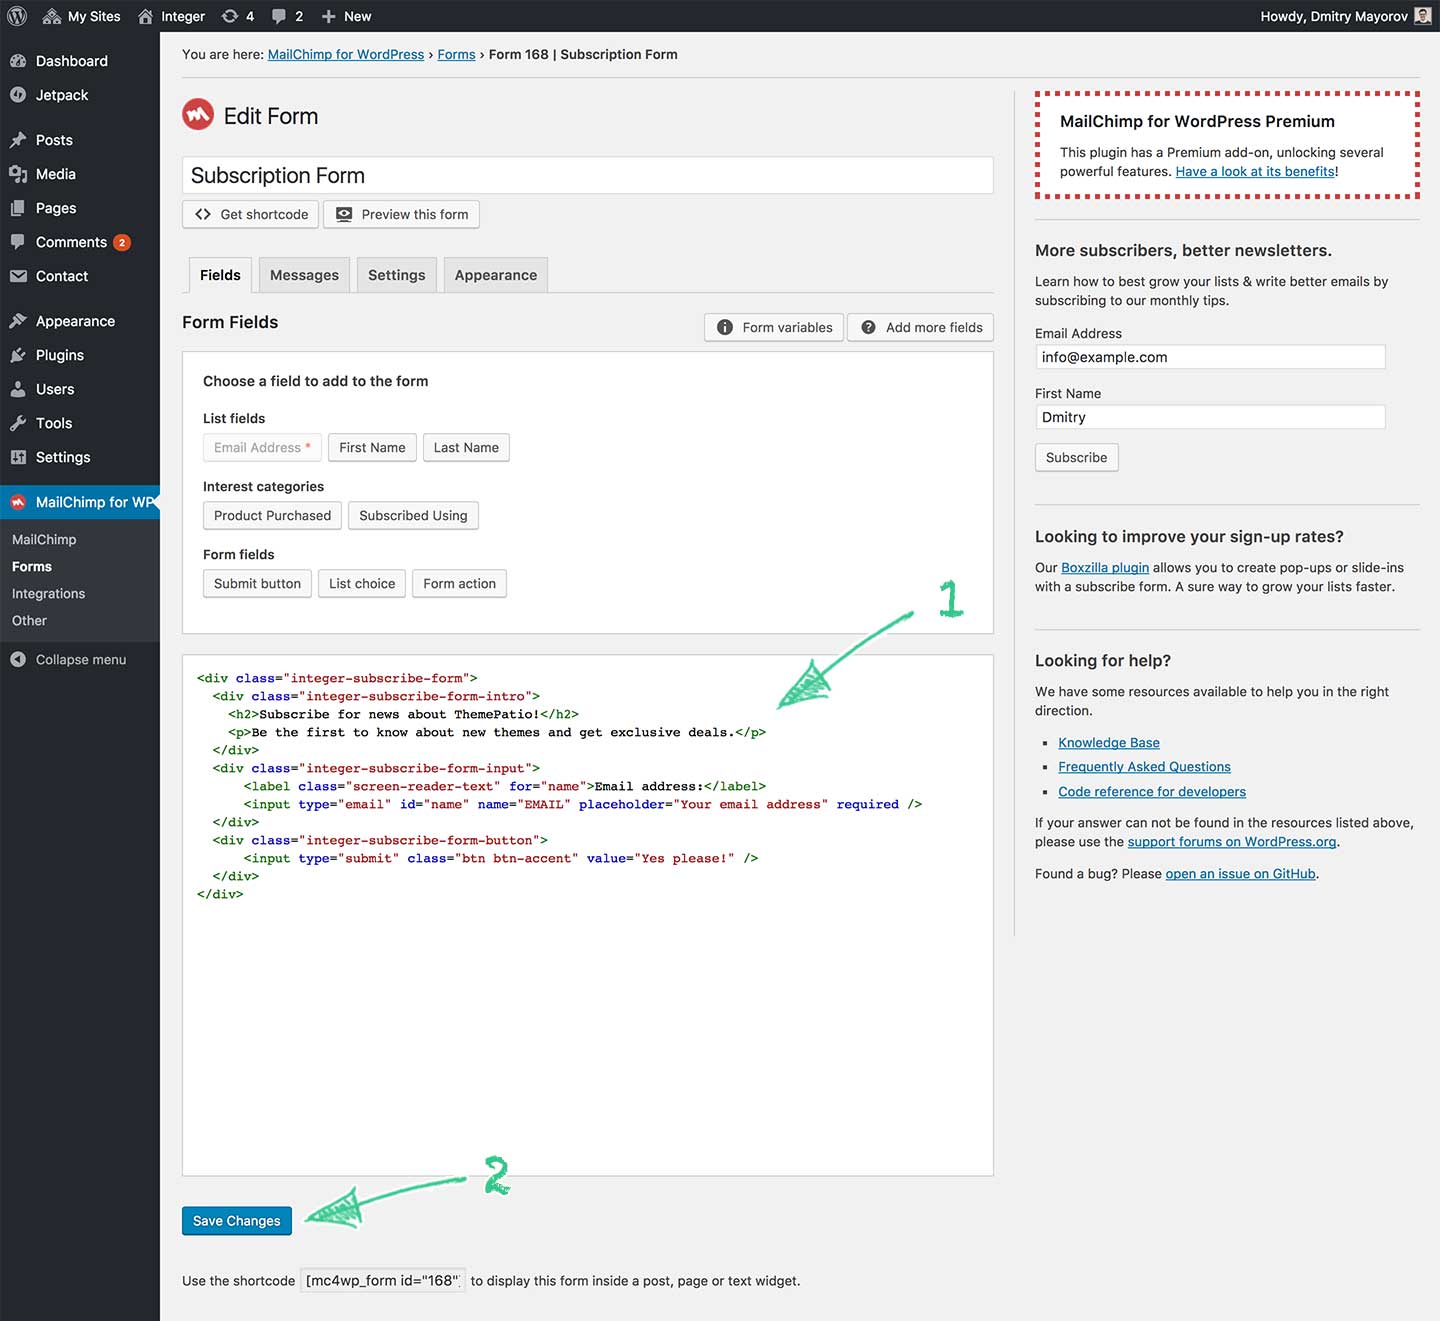This screenshot has height=1321, width=1440.
Task: Click the sidebar Subscribe button
Action: pos(1076,457)
